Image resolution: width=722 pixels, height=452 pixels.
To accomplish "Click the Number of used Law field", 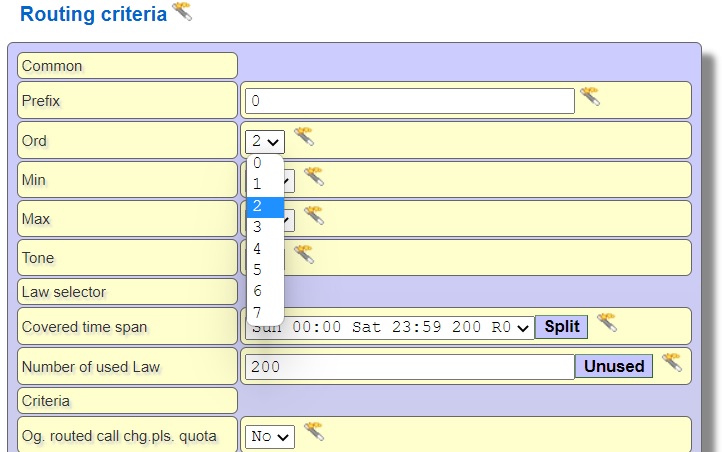I will [409, 367].
